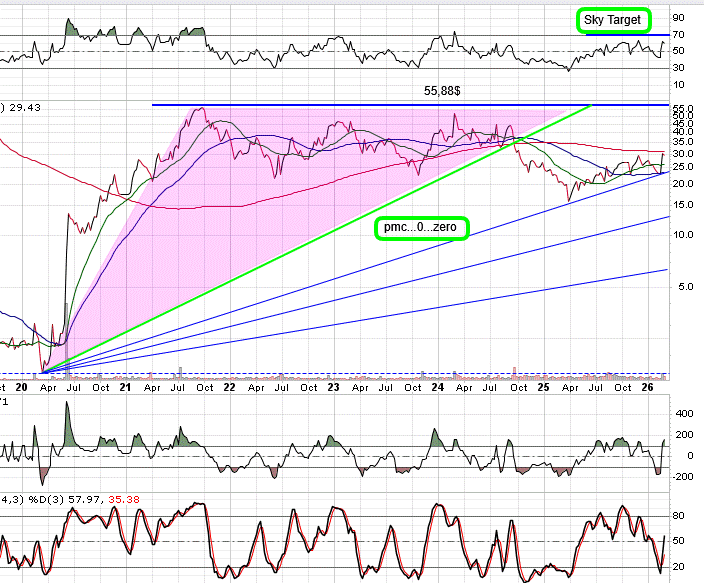Viewport: 704px width, 583px height.
Task: Select the 55,88$ price level text
Action: tap(443, 90)
